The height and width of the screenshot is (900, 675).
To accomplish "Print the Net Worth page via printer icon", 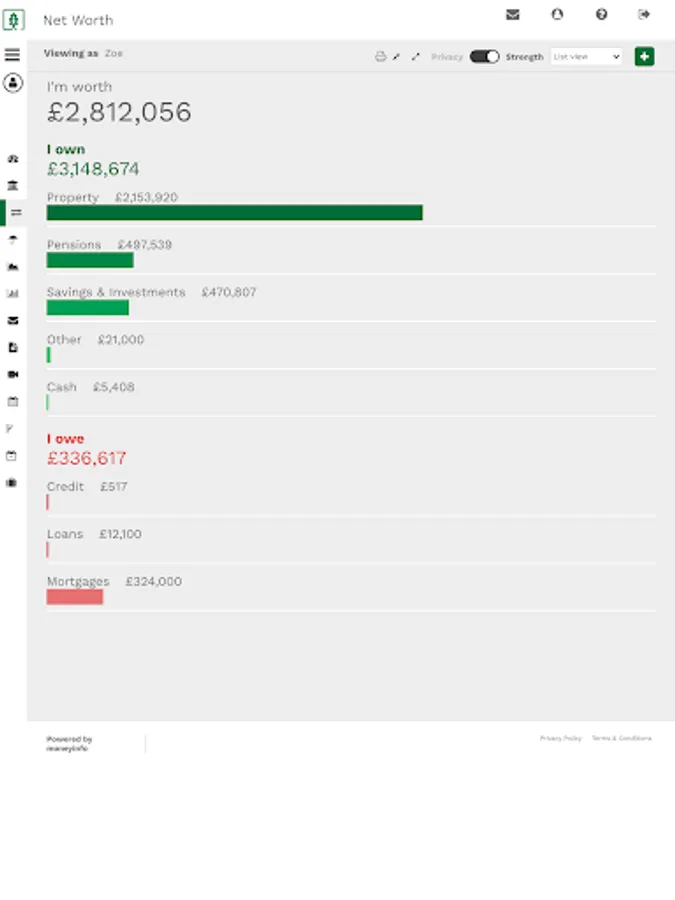I will (381, 56).
